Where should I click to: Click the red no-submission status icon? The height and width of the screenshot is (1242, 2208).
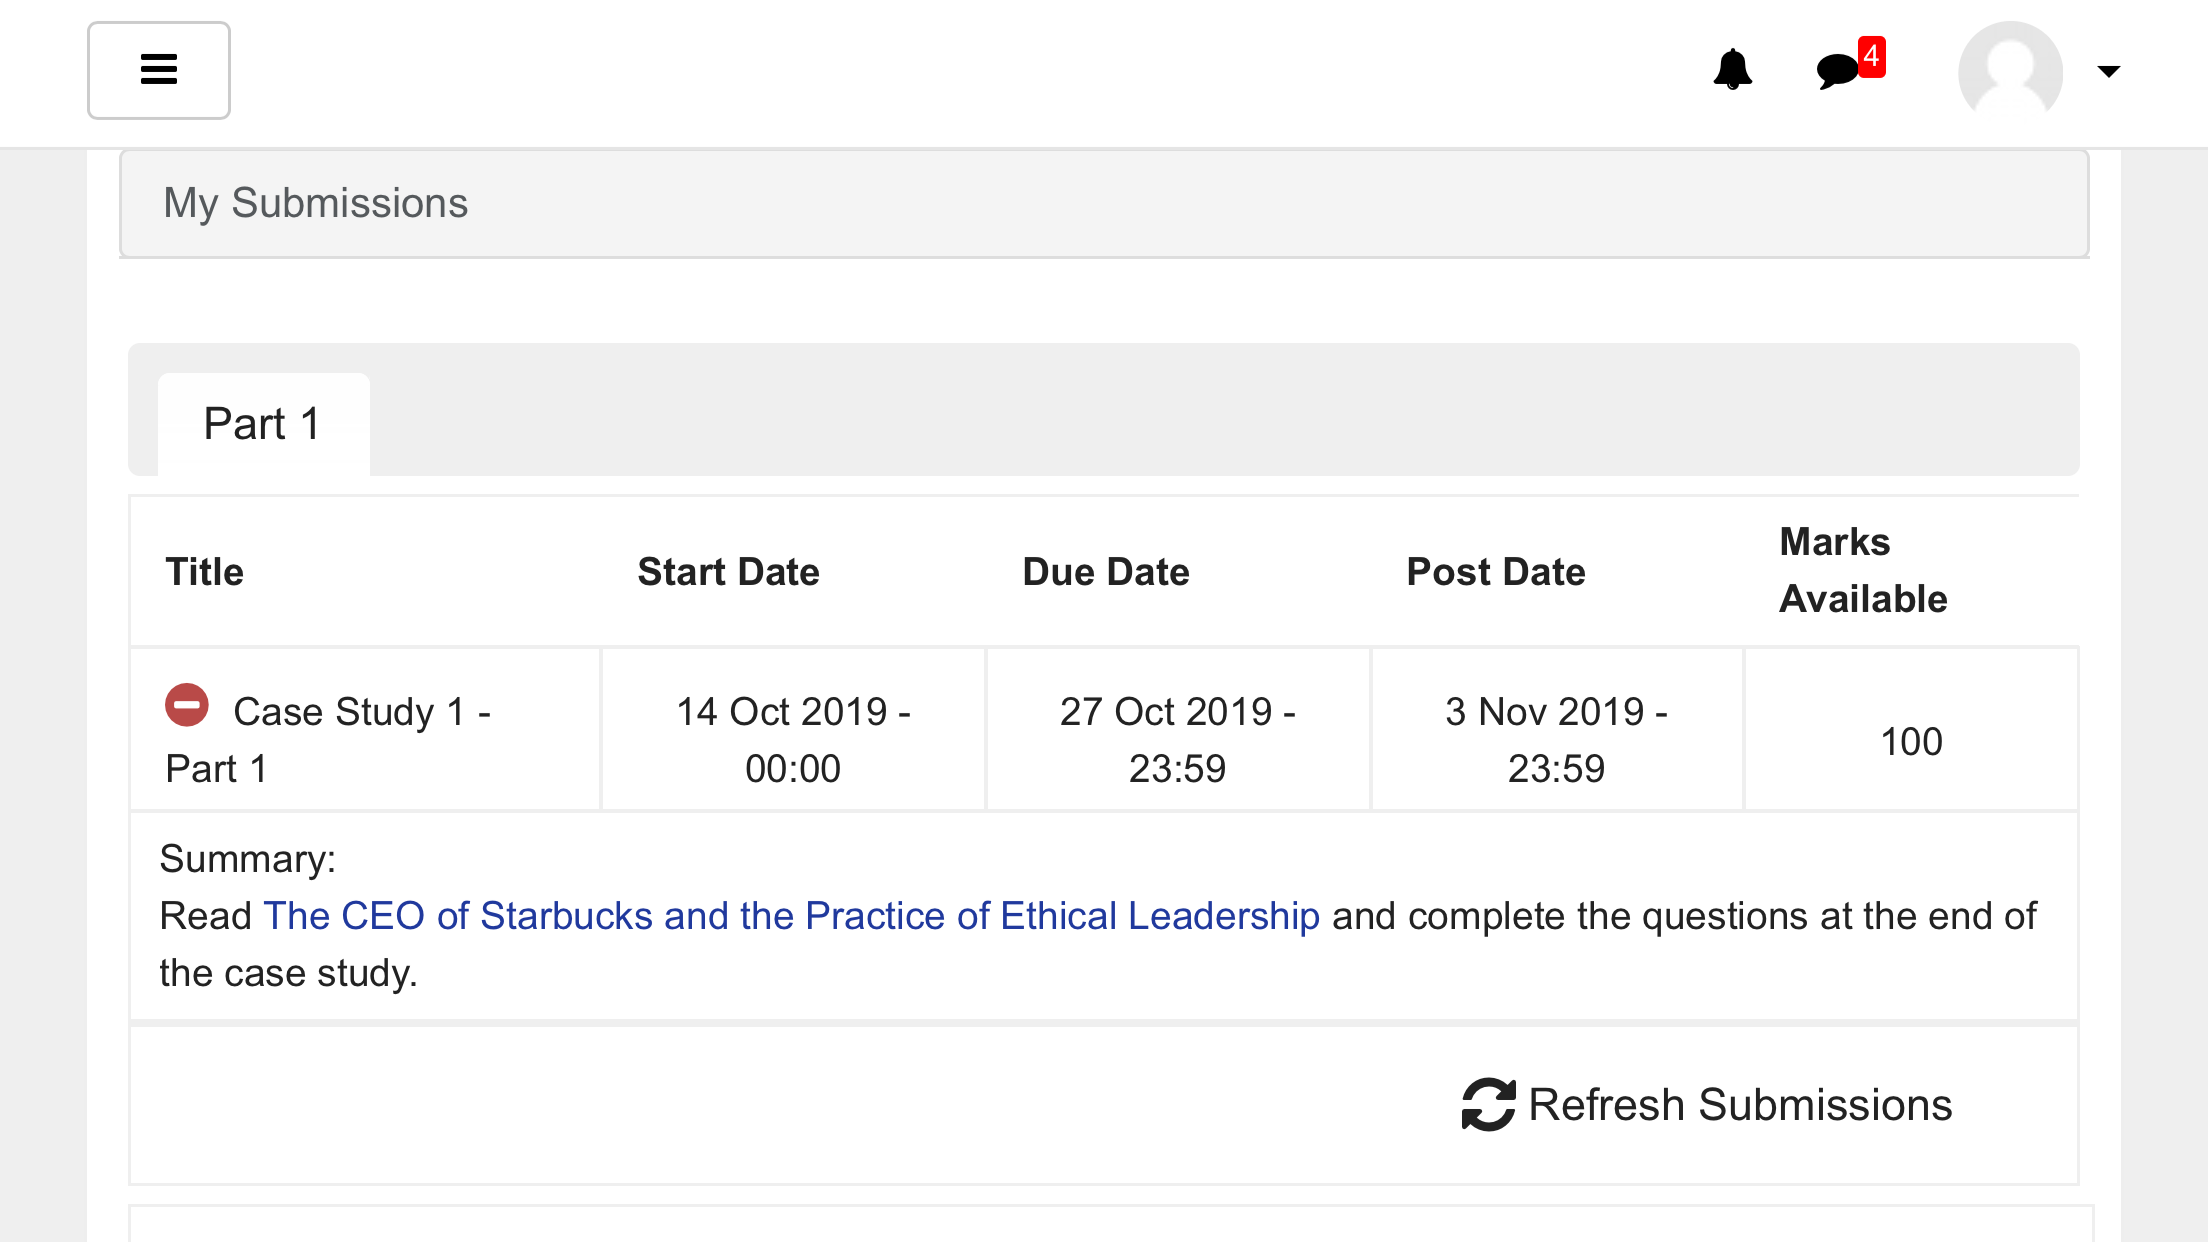(187, 705)
